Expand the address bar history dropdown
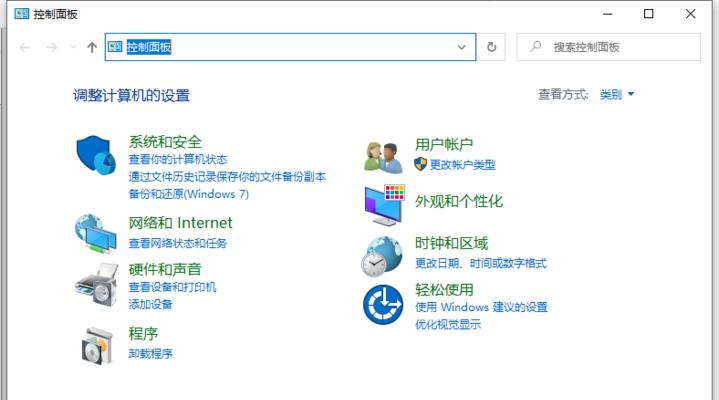Screen dimensions: 719x400 461,47
